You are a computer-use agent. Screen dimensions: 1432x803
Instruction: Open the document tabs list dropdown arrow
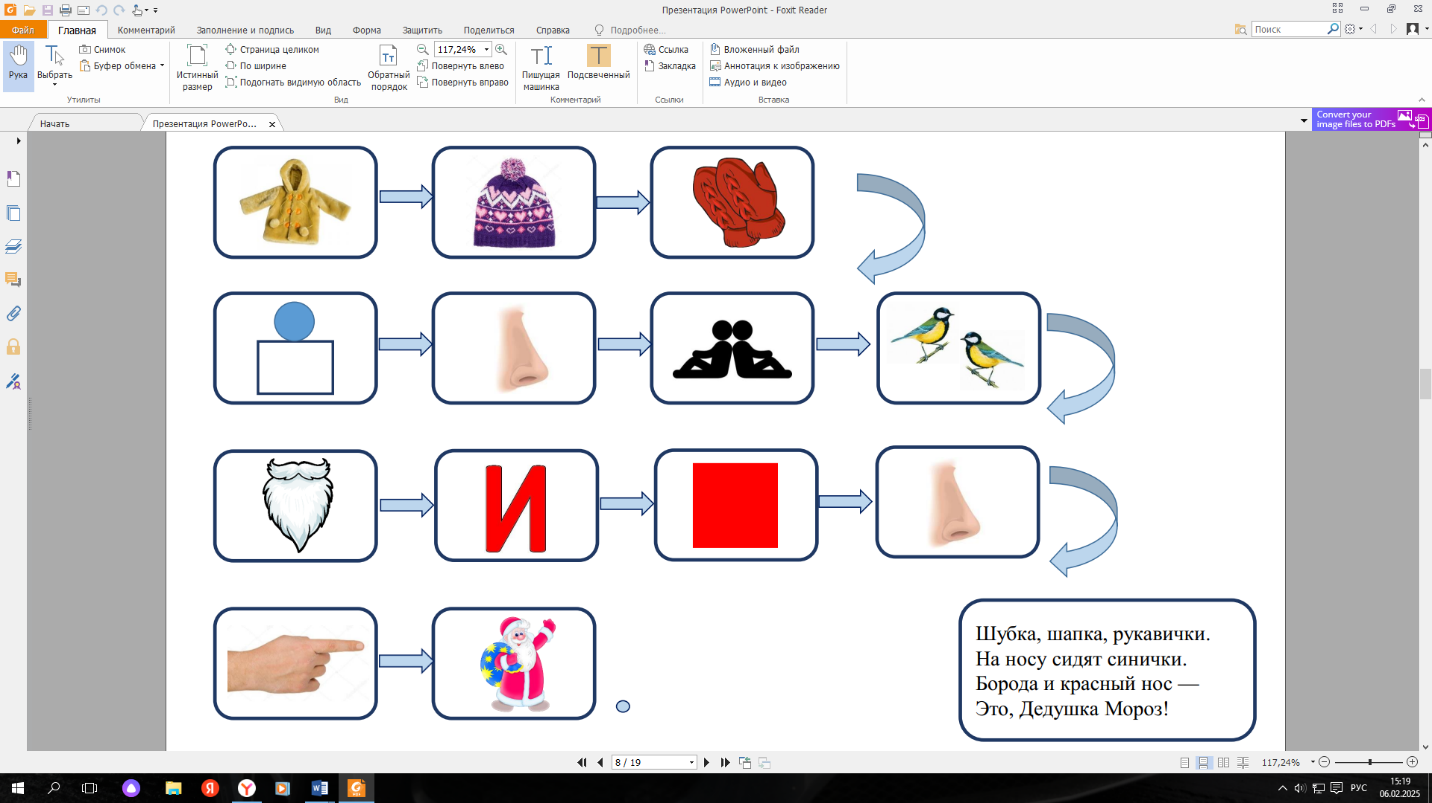(1303, 121)
